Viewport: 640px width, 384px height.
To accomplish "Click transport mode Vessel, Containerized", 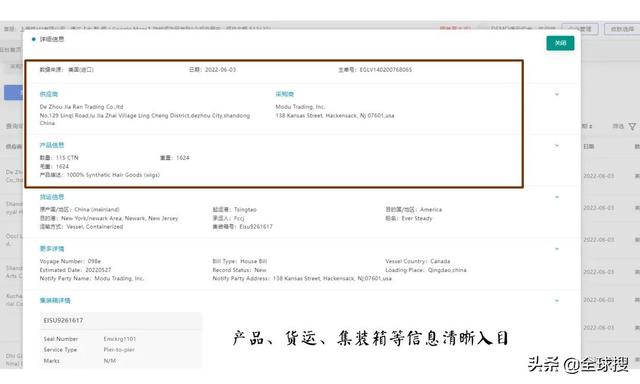I will [95, 226].
